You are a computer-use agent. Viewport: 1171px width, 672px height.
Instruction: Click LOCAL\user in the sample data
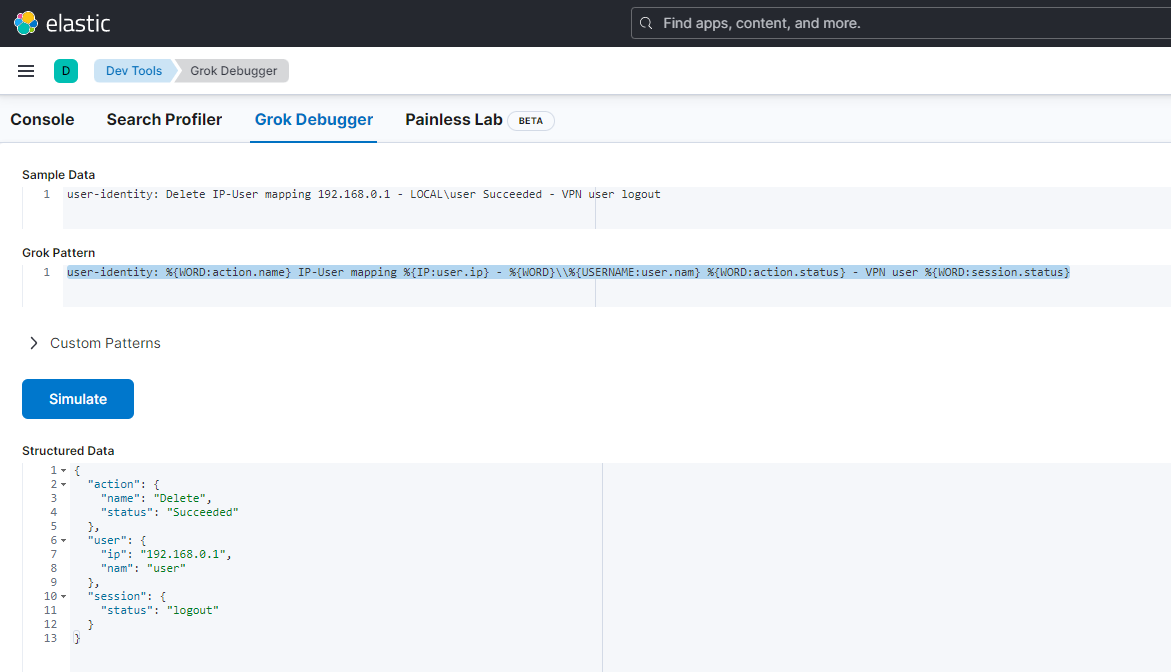pos(443,194)
